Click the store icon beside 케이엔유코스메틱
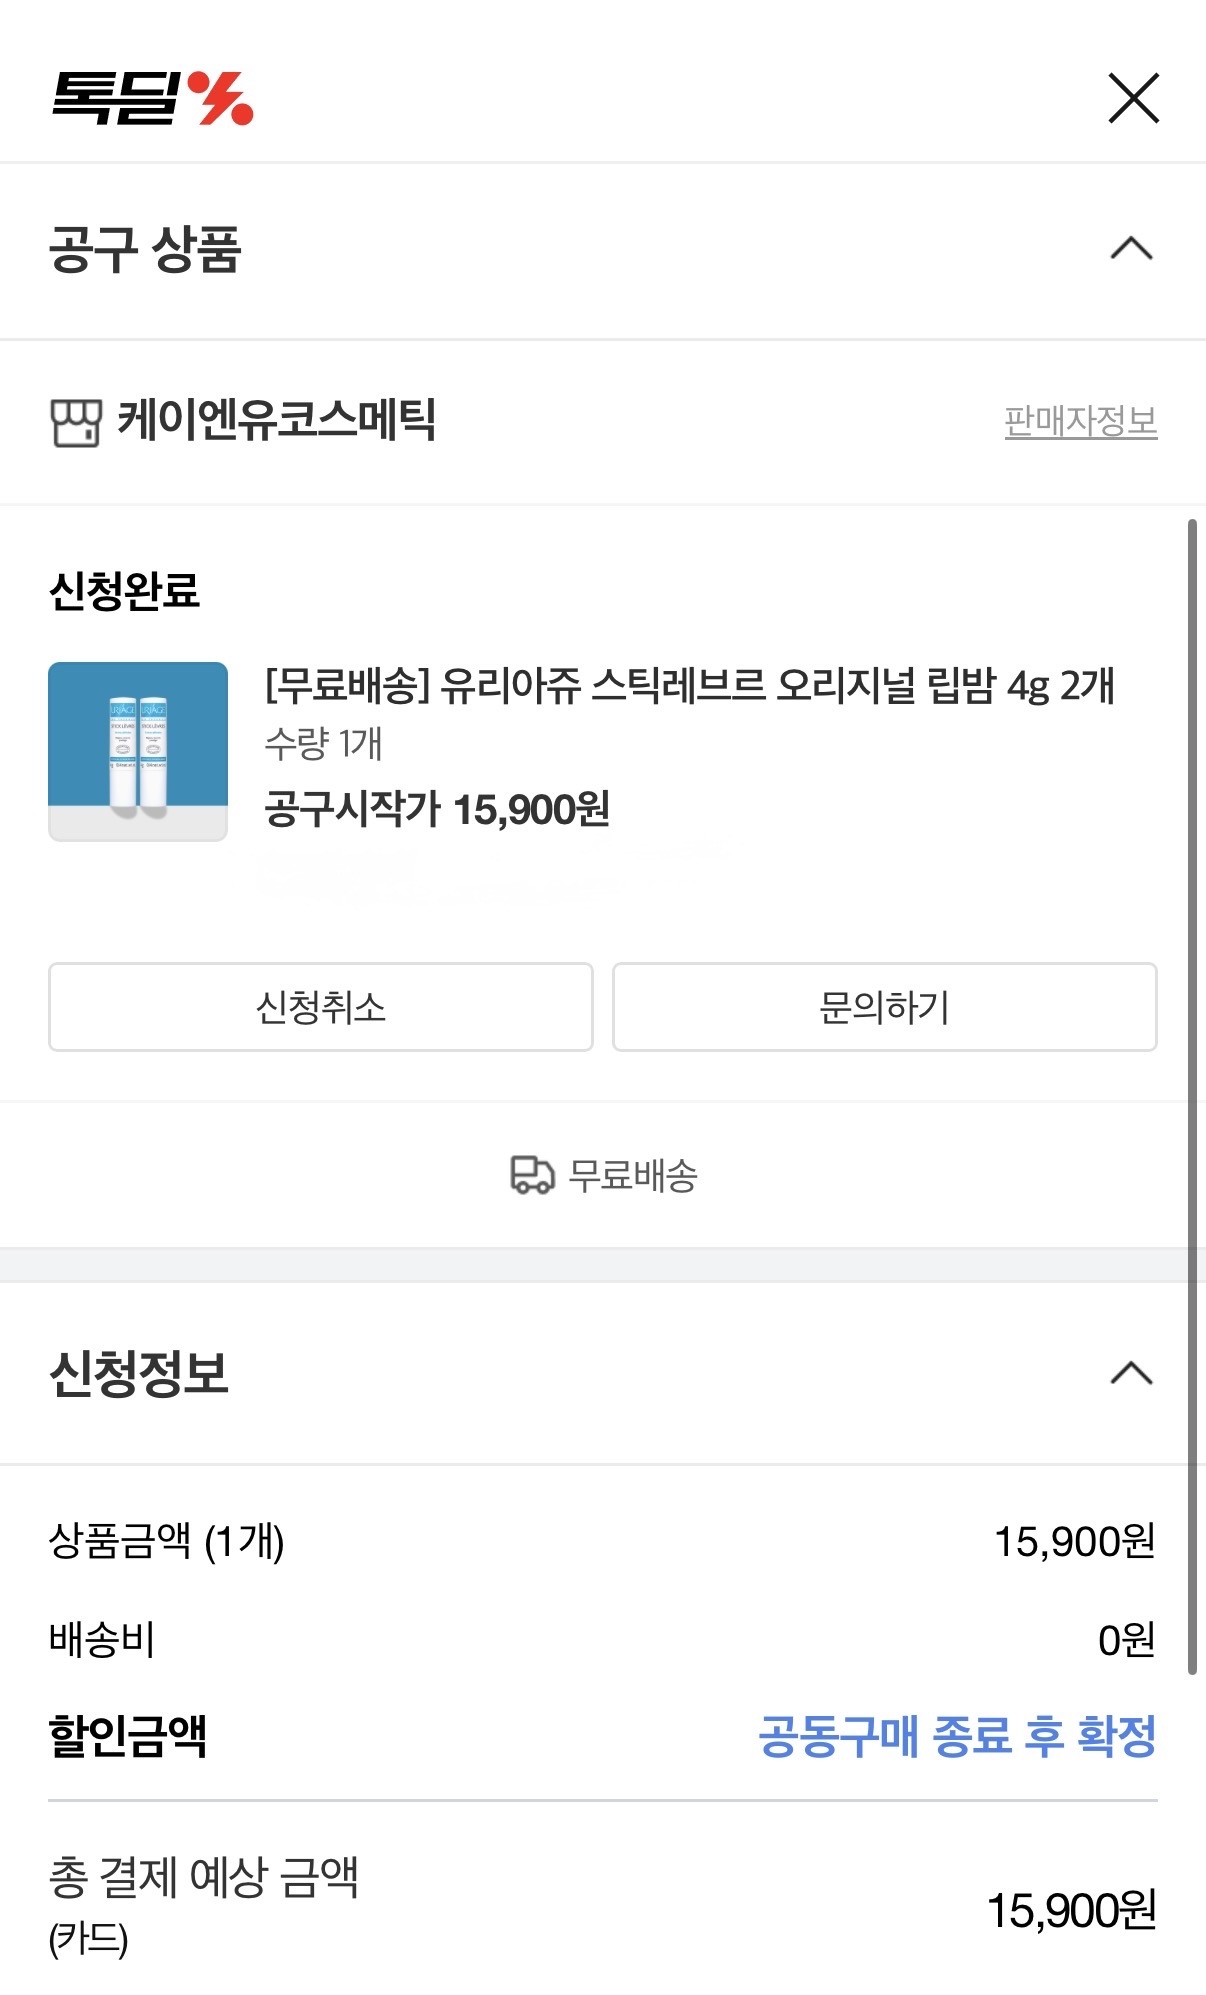This screenshot has width=1206, height=1995. (76, 422)
